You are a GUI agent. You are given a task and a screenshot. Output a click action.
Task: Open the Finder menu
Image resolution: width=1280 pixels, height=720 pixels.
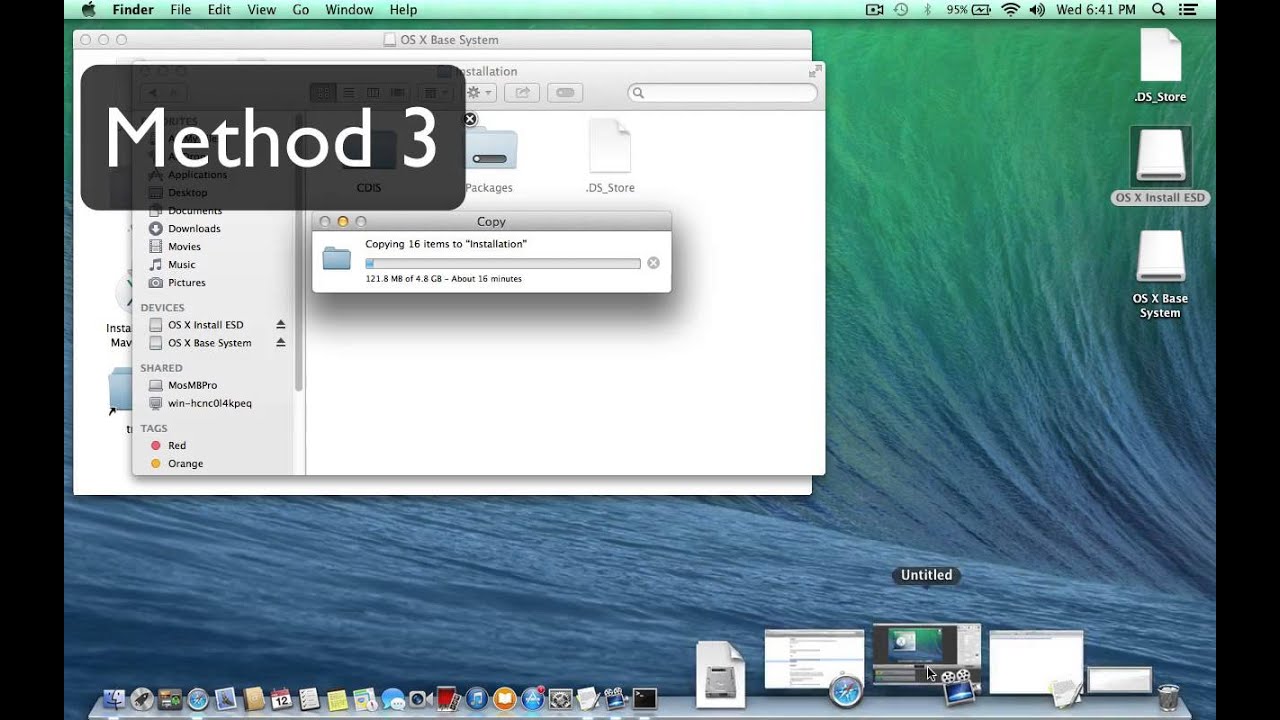pos(133,10)
